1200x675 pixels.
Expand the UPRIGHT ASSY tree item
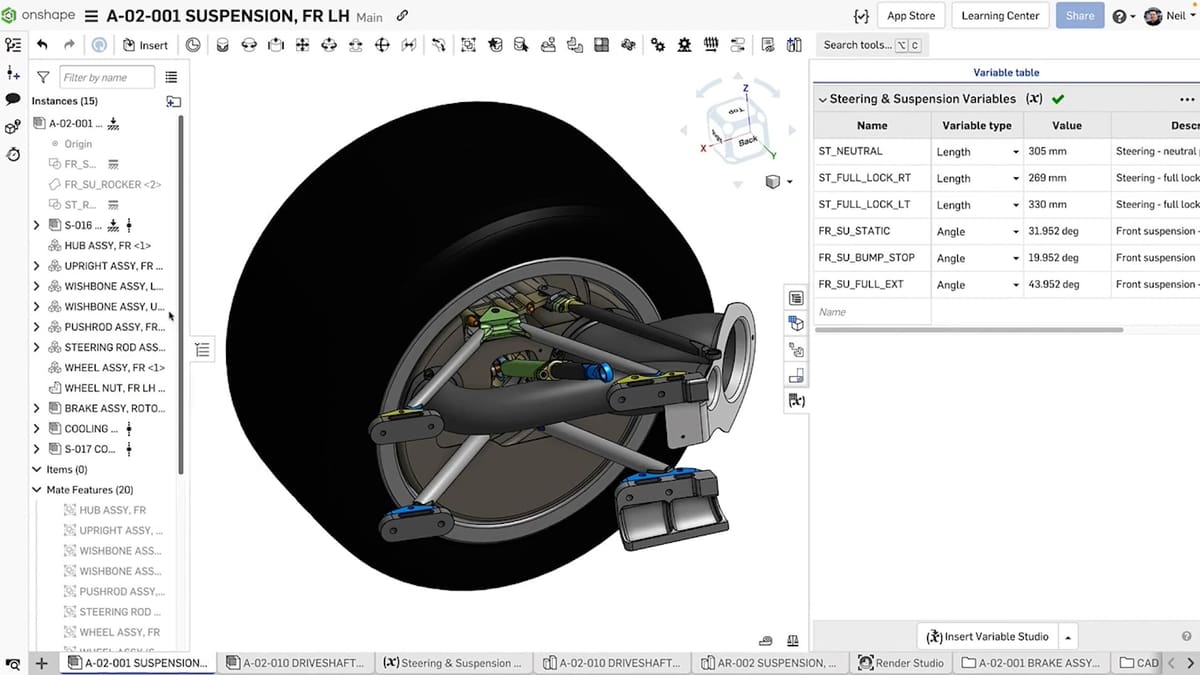click(37, 266)
